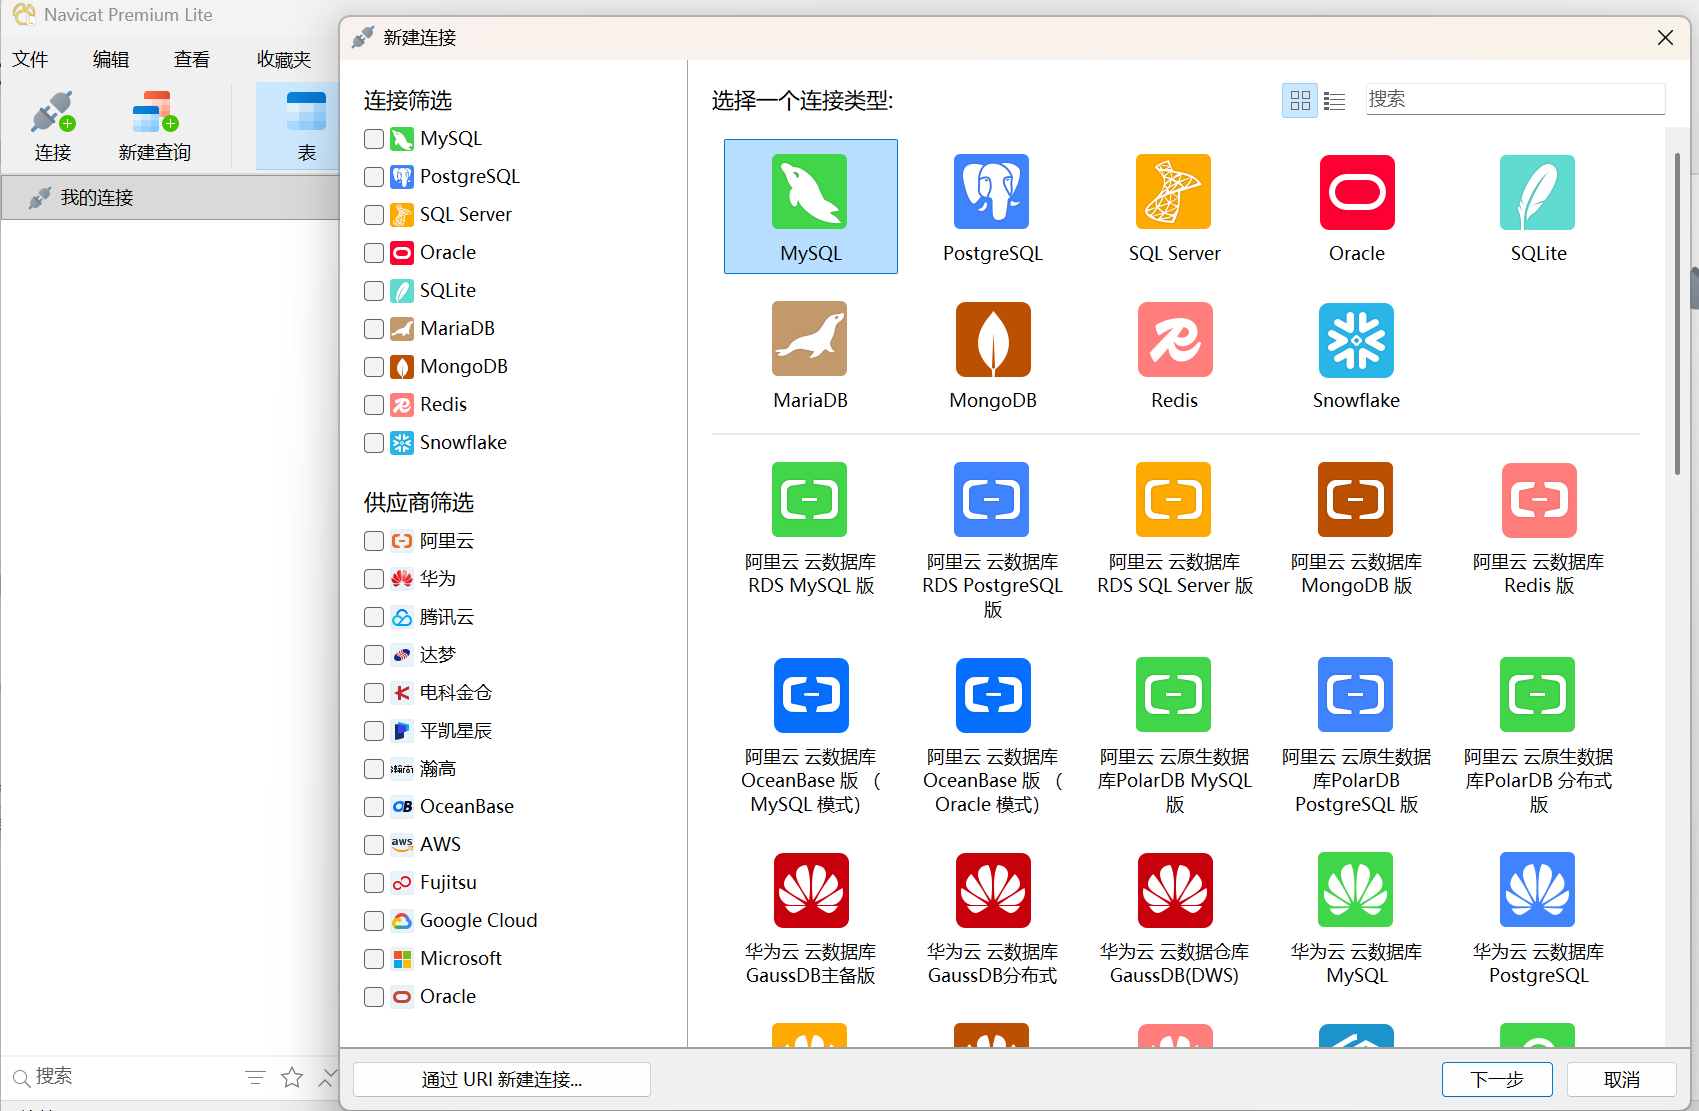Pick the SQL Server connection tile
This screenshot has width=1699, height=1111.
pyautogui.click(x=1174, y=206)
